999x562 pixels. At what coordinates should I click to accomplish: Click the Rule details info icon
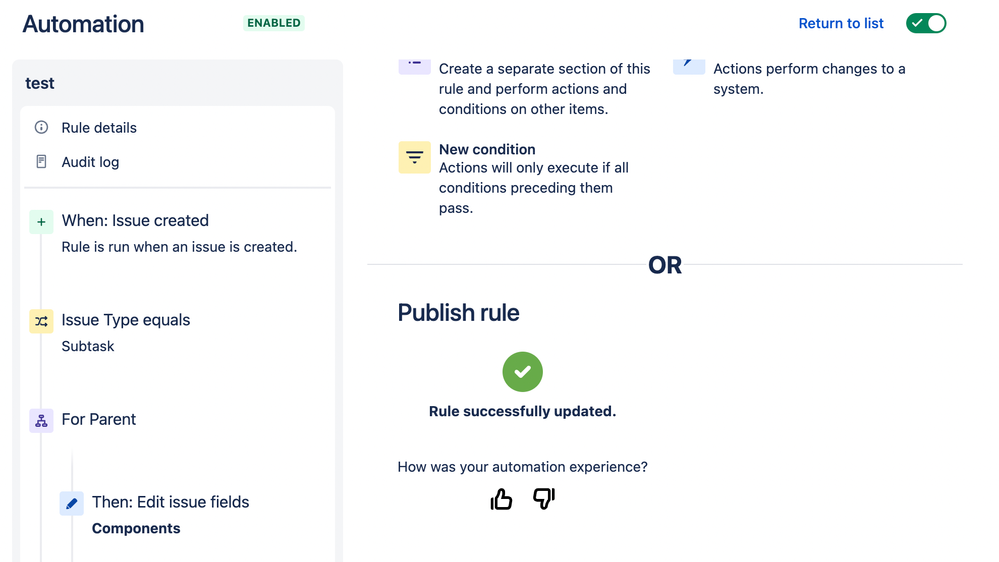(x=41, y=127)
